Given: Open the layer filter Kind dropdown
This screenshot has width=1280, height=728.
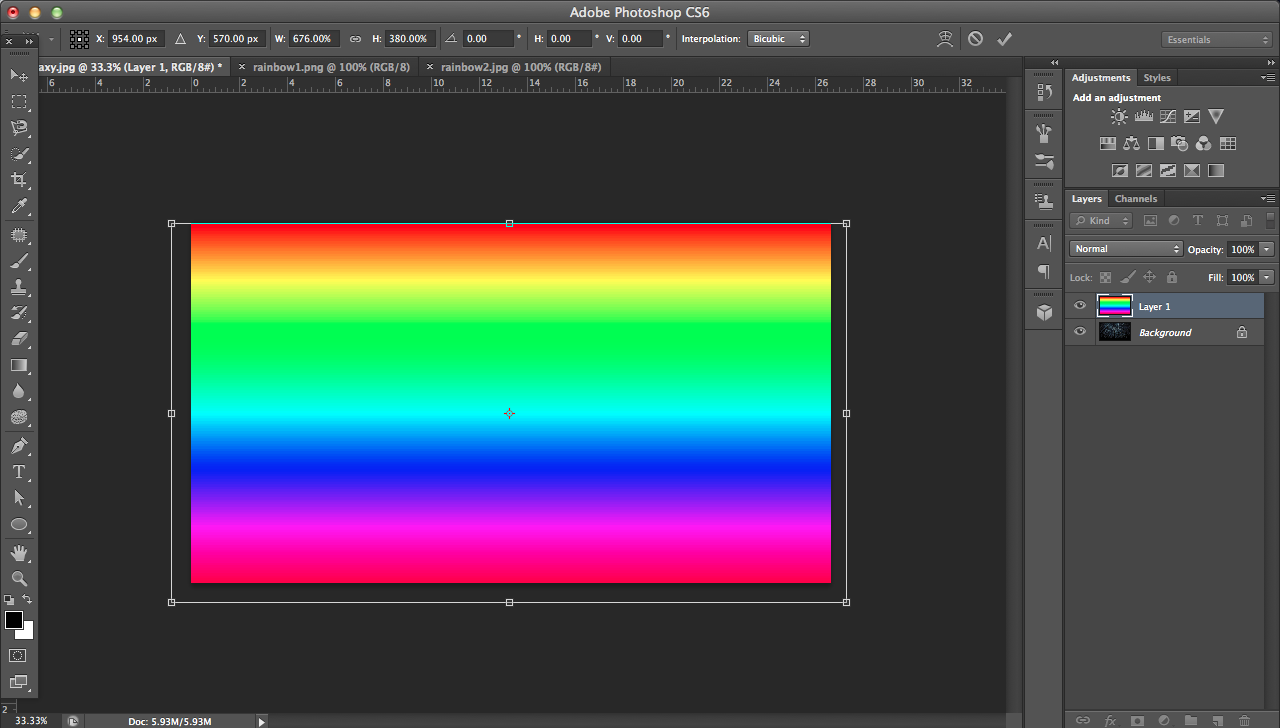Looking at the screenshot, I should pyautogui.click(x=1101, y=220).
